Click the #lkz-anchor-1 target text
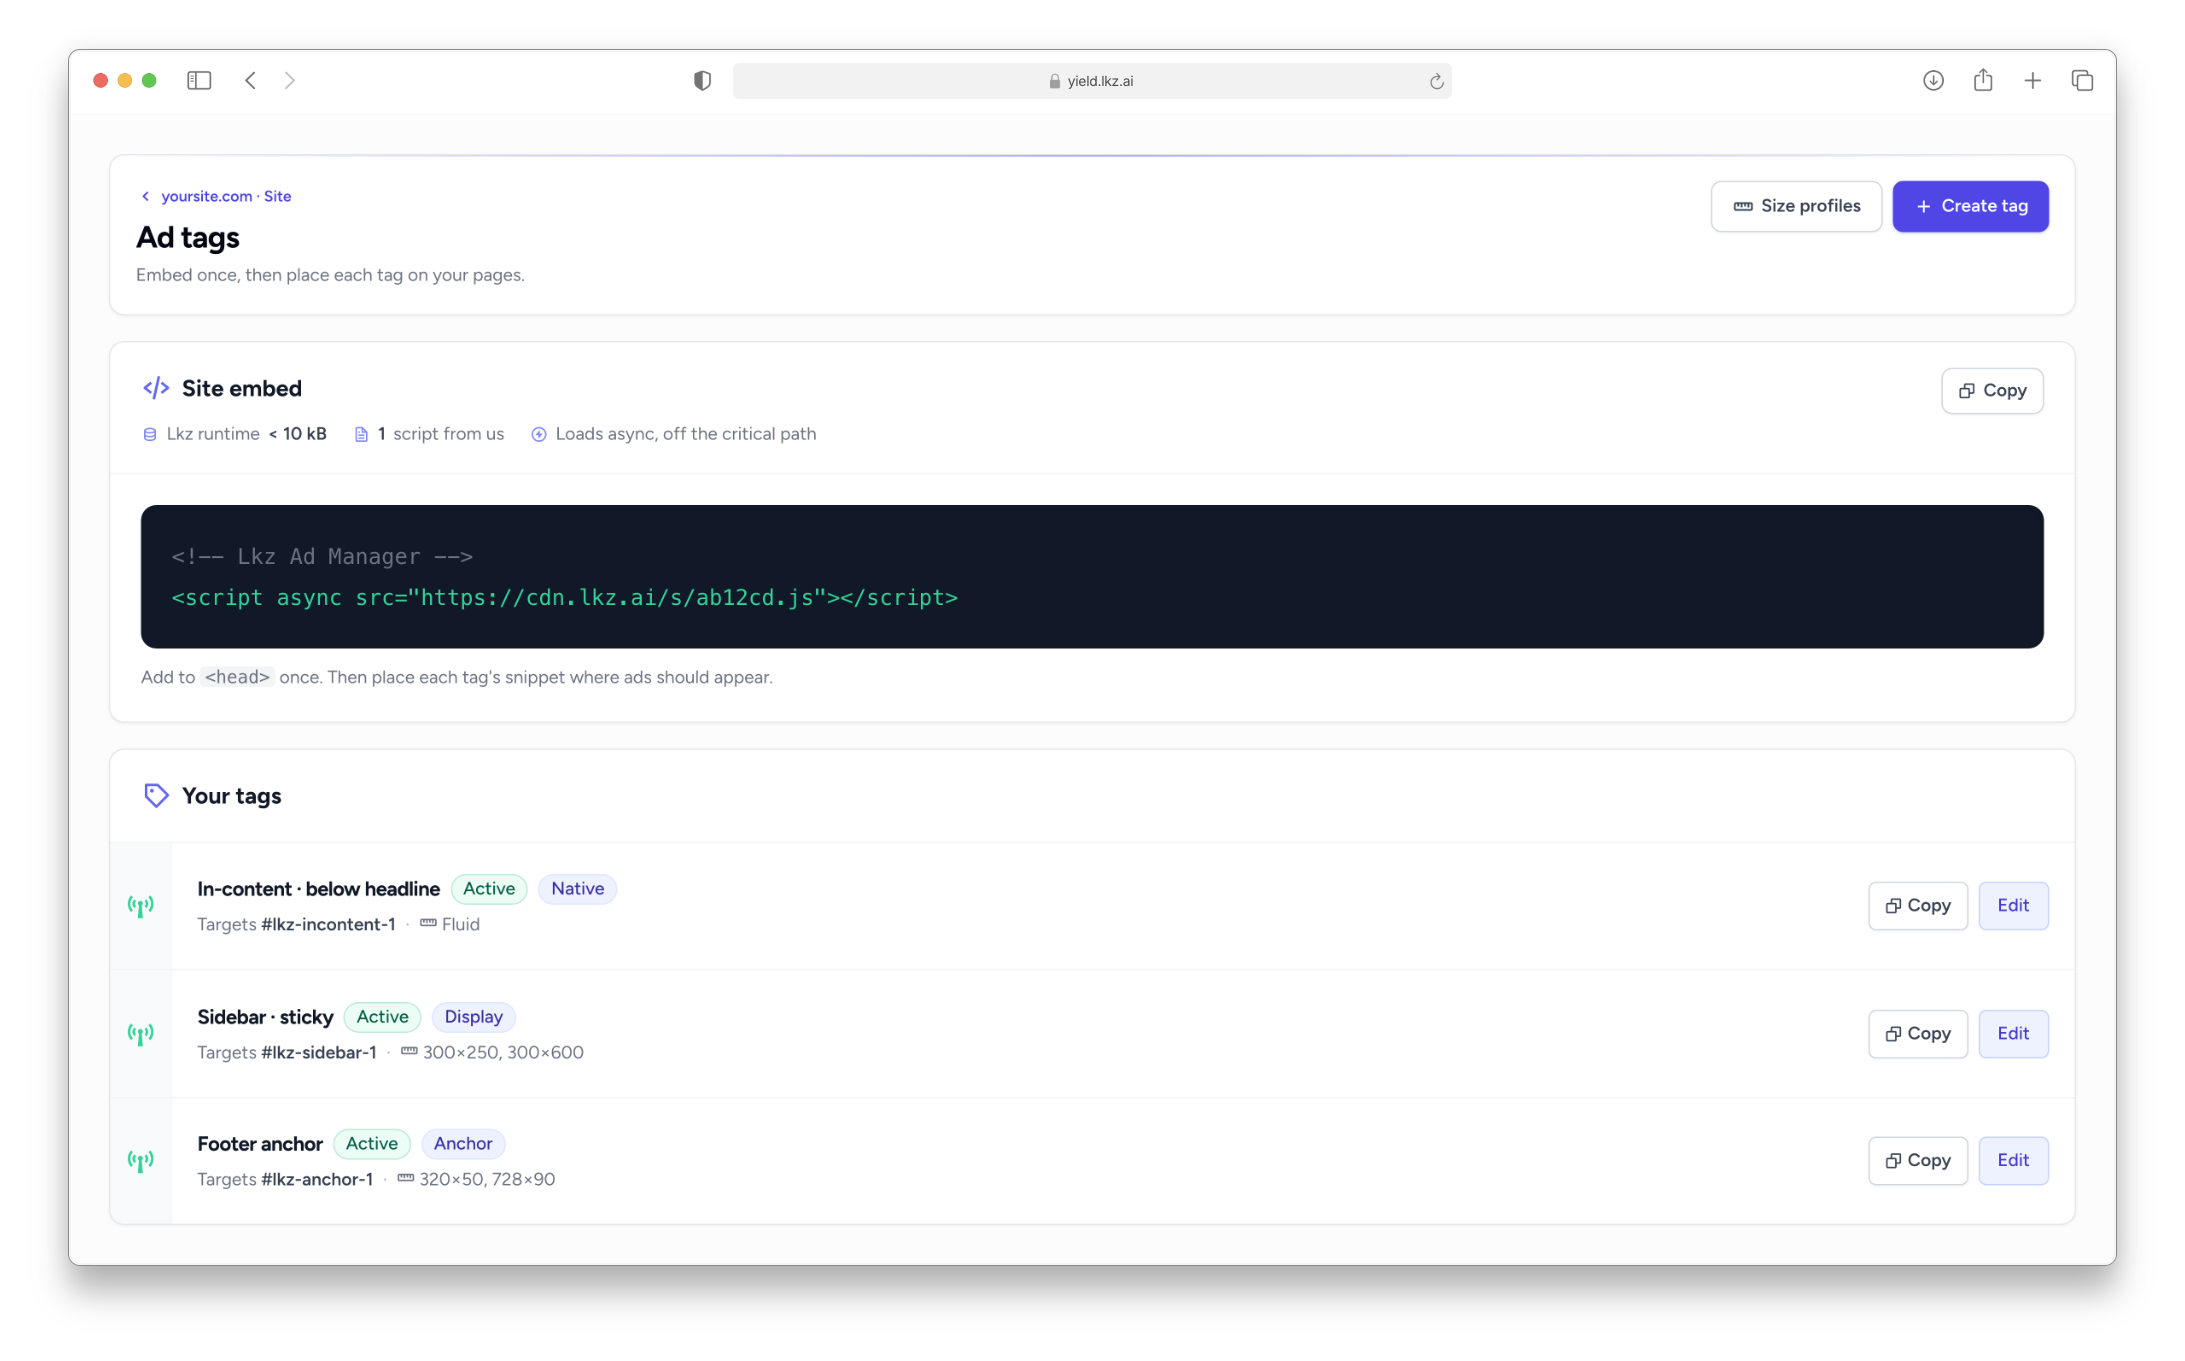The height and width of the screenshot is (1361, 2185). coord(317,1180)
